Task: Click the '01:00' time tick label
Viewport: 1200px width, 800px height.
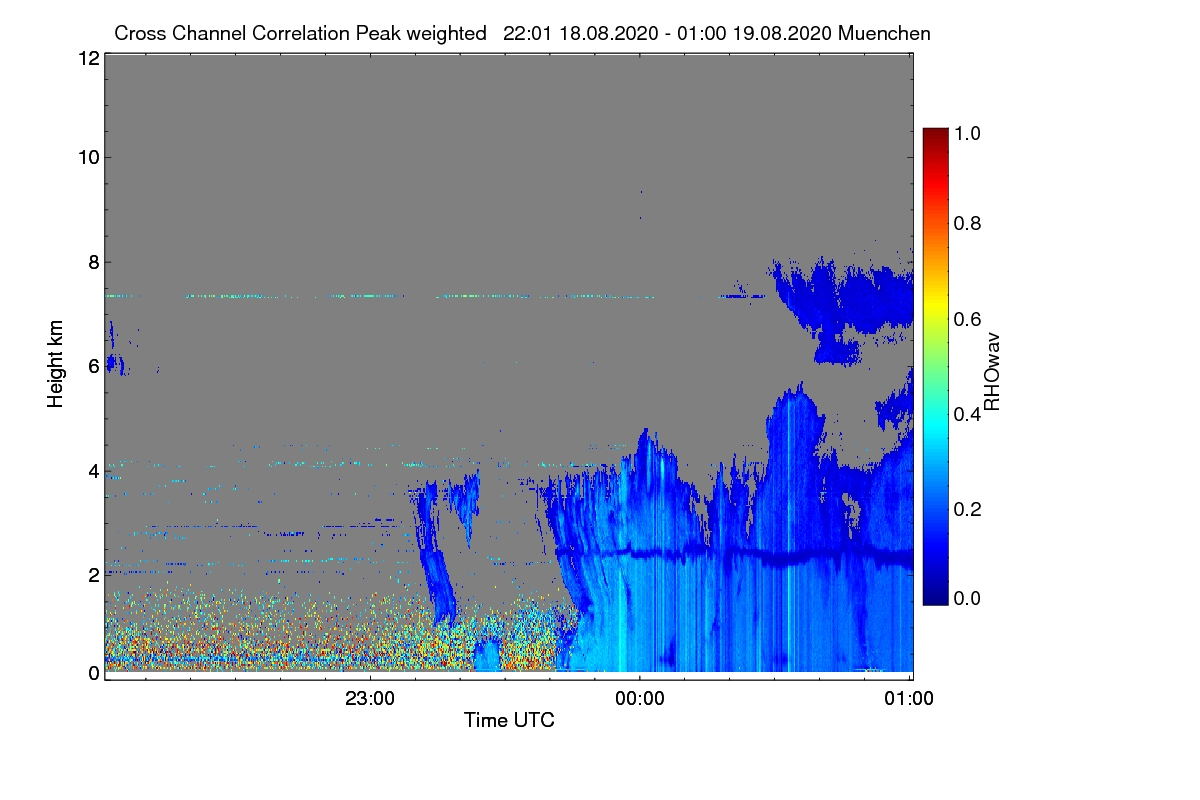Action: [x=910, y=699]
